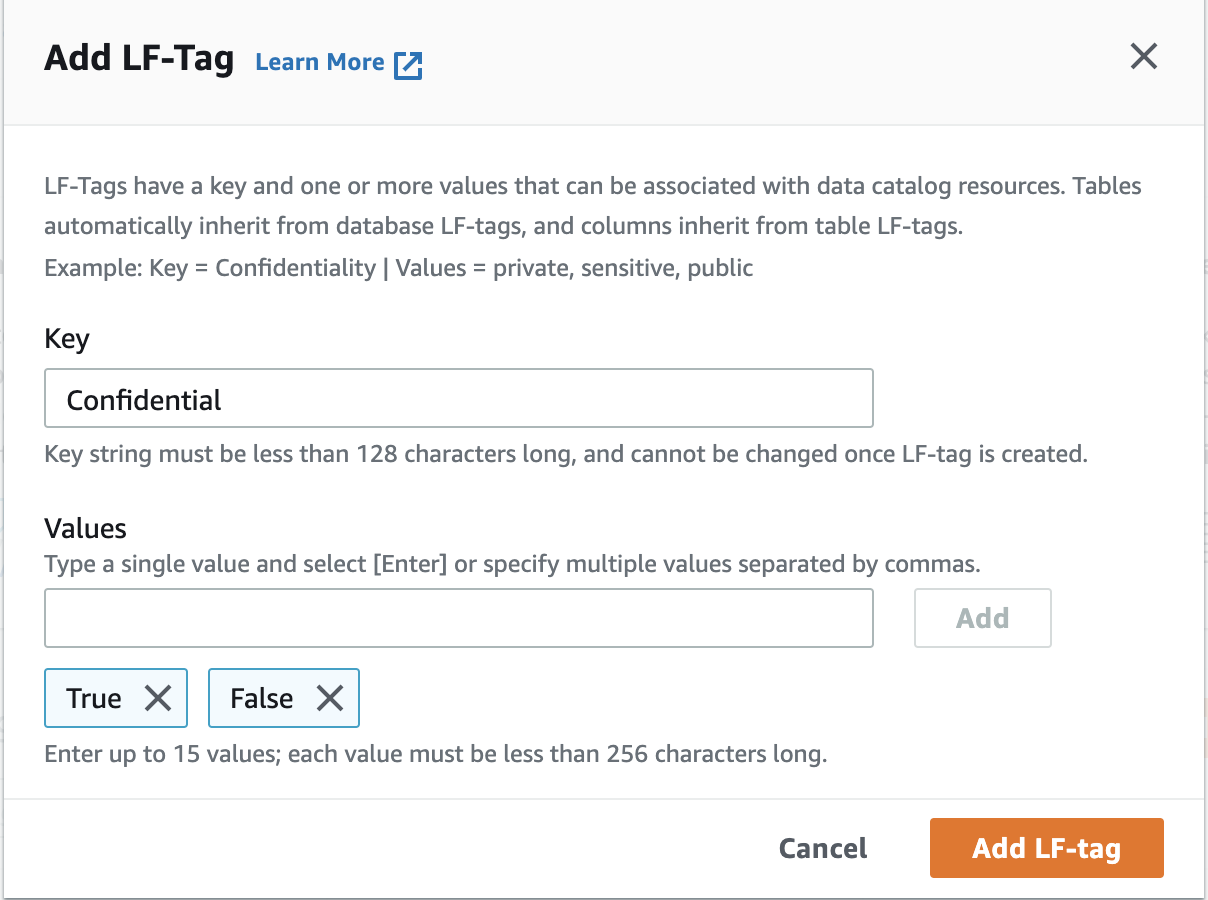Click the external link icon beside Learn More
The width and height of the screenshot is (1208, 900).
(408, 64)
